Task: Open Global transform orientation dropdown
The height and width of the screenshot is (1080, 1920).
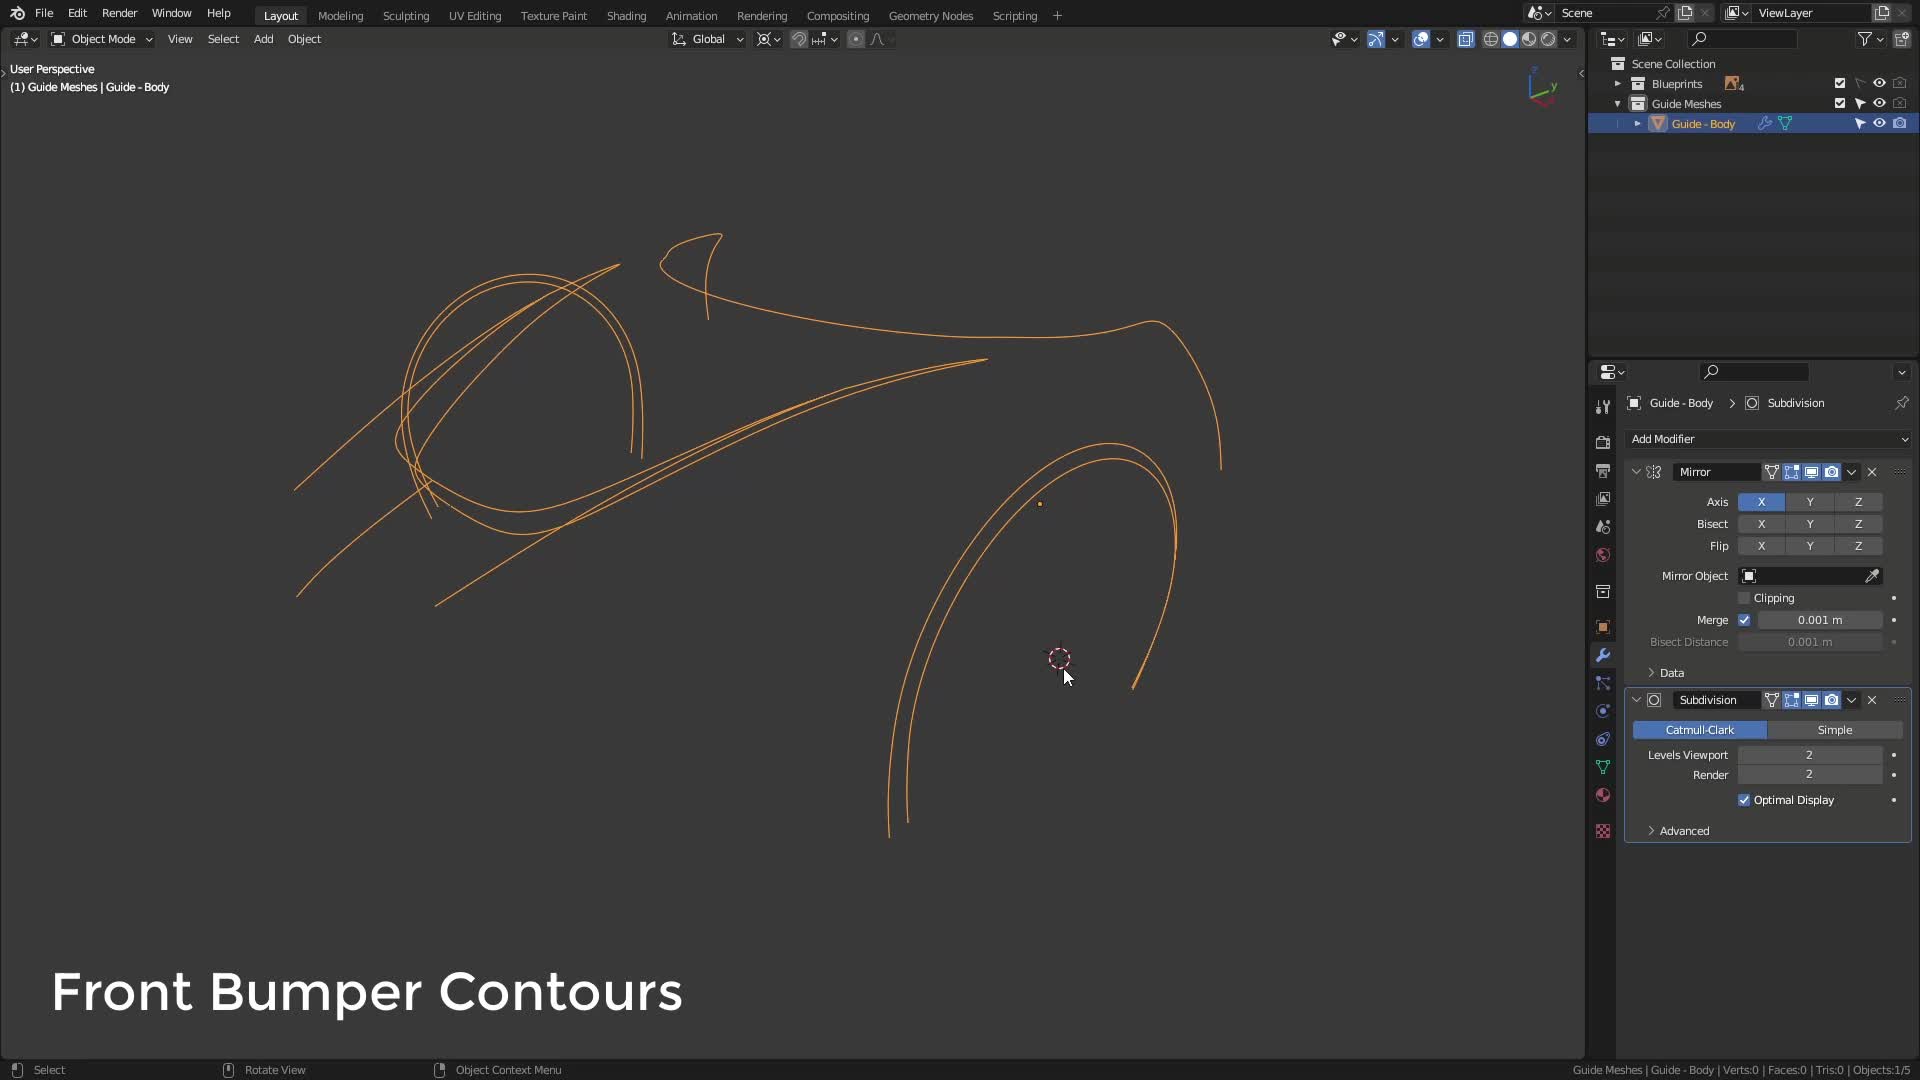Action: pos(708,39)
